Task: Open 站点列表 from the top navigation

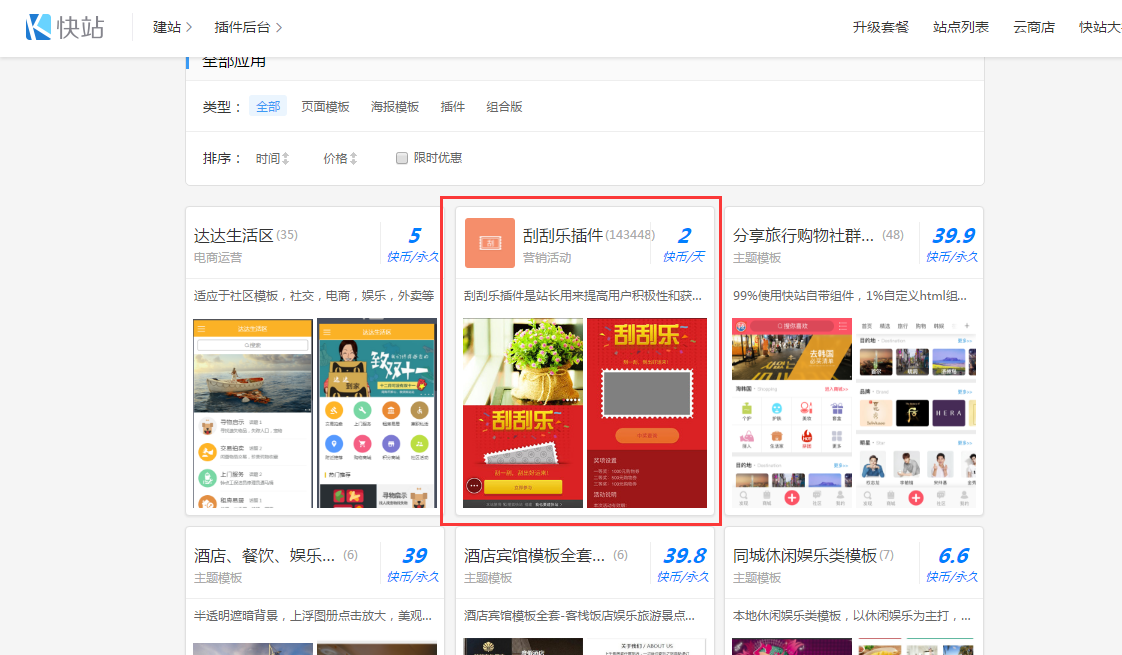Action: pos(961,27)
